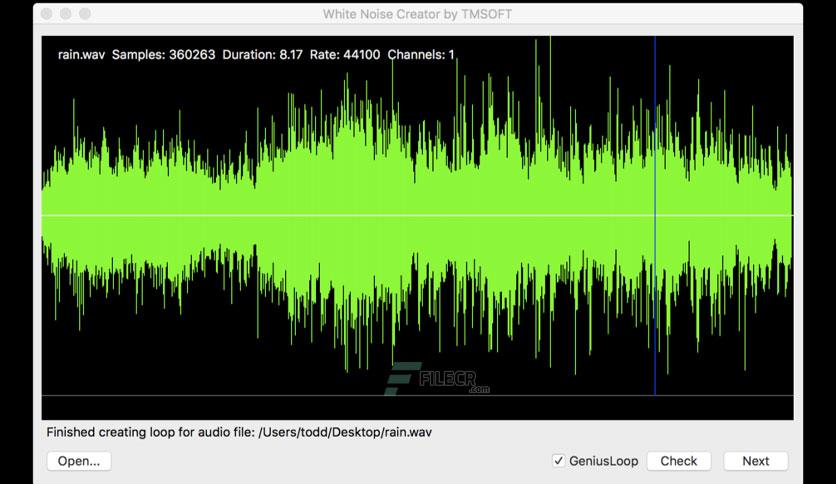
Task: Click the Channels: 1 readout
Action: 421,54
